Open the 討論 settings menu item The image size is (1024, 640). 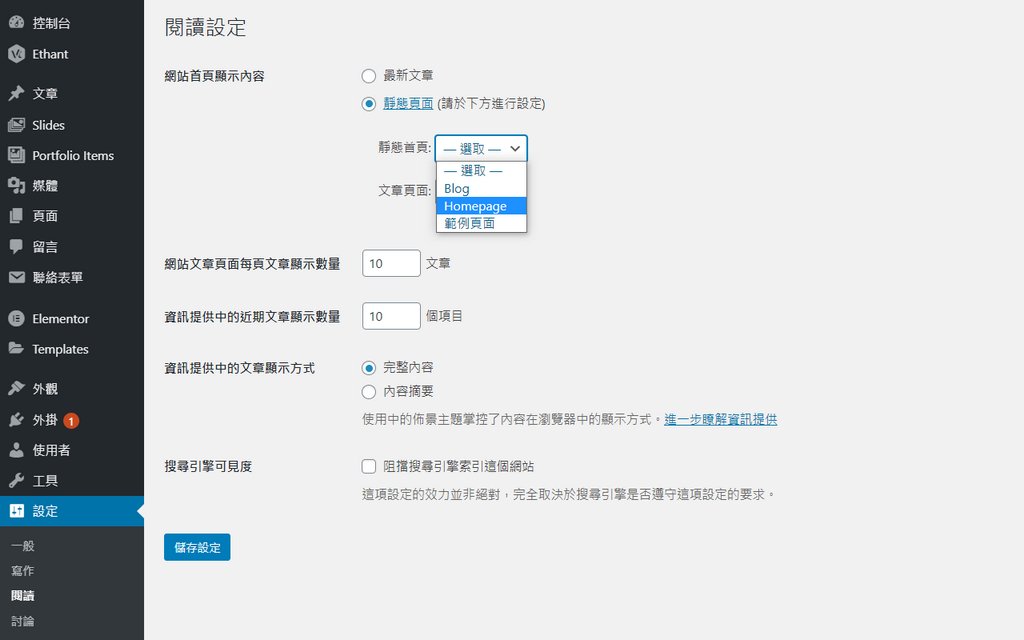[x=22, y=619]
